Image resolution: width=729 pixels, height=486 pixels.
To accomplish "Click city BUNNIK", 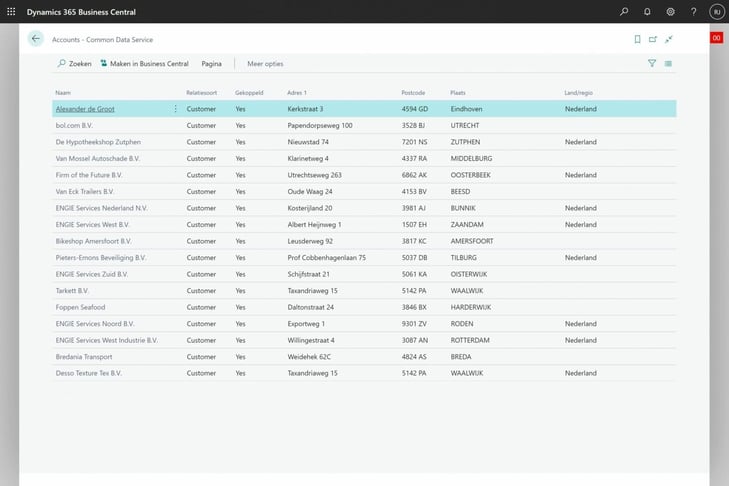I will point(463,208).
